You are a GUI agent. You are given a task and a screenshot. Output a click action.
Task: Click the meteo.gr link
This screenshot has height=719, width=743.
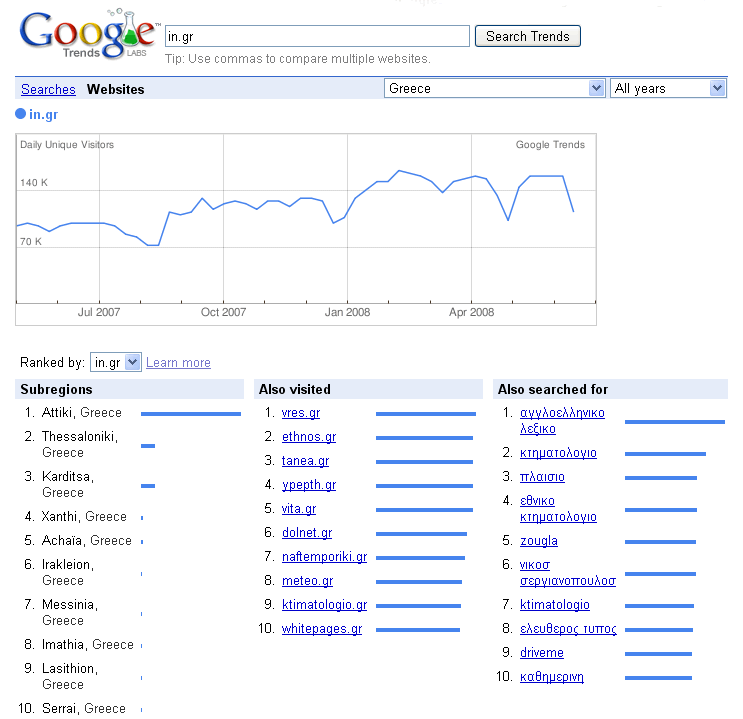tap(308, 581)
